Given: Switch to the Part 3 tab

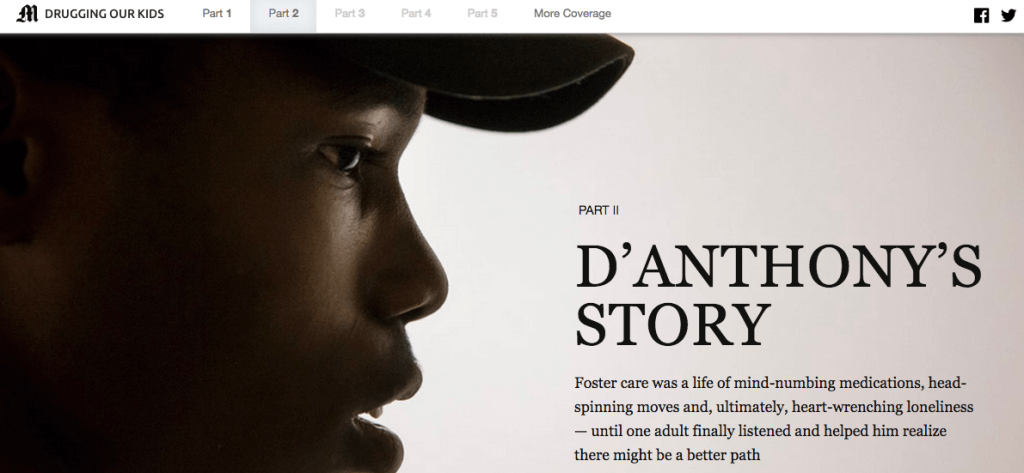Looking at the screenshot, I should pos(349,14).
